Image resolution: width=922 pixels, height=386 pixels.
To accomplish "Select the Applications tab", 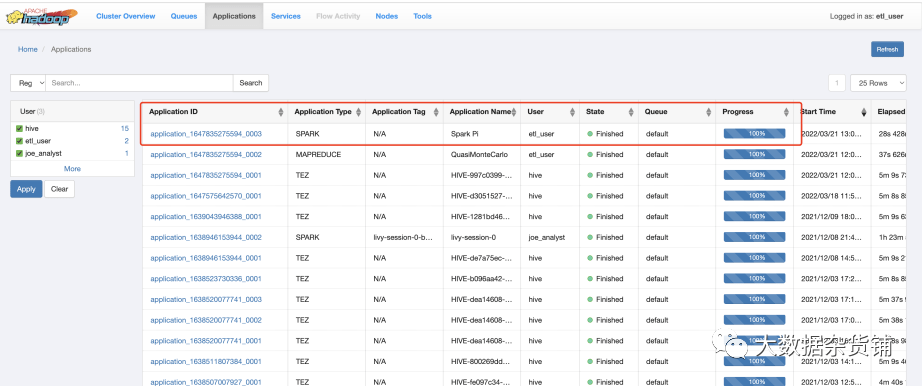I will click(234, 16).
